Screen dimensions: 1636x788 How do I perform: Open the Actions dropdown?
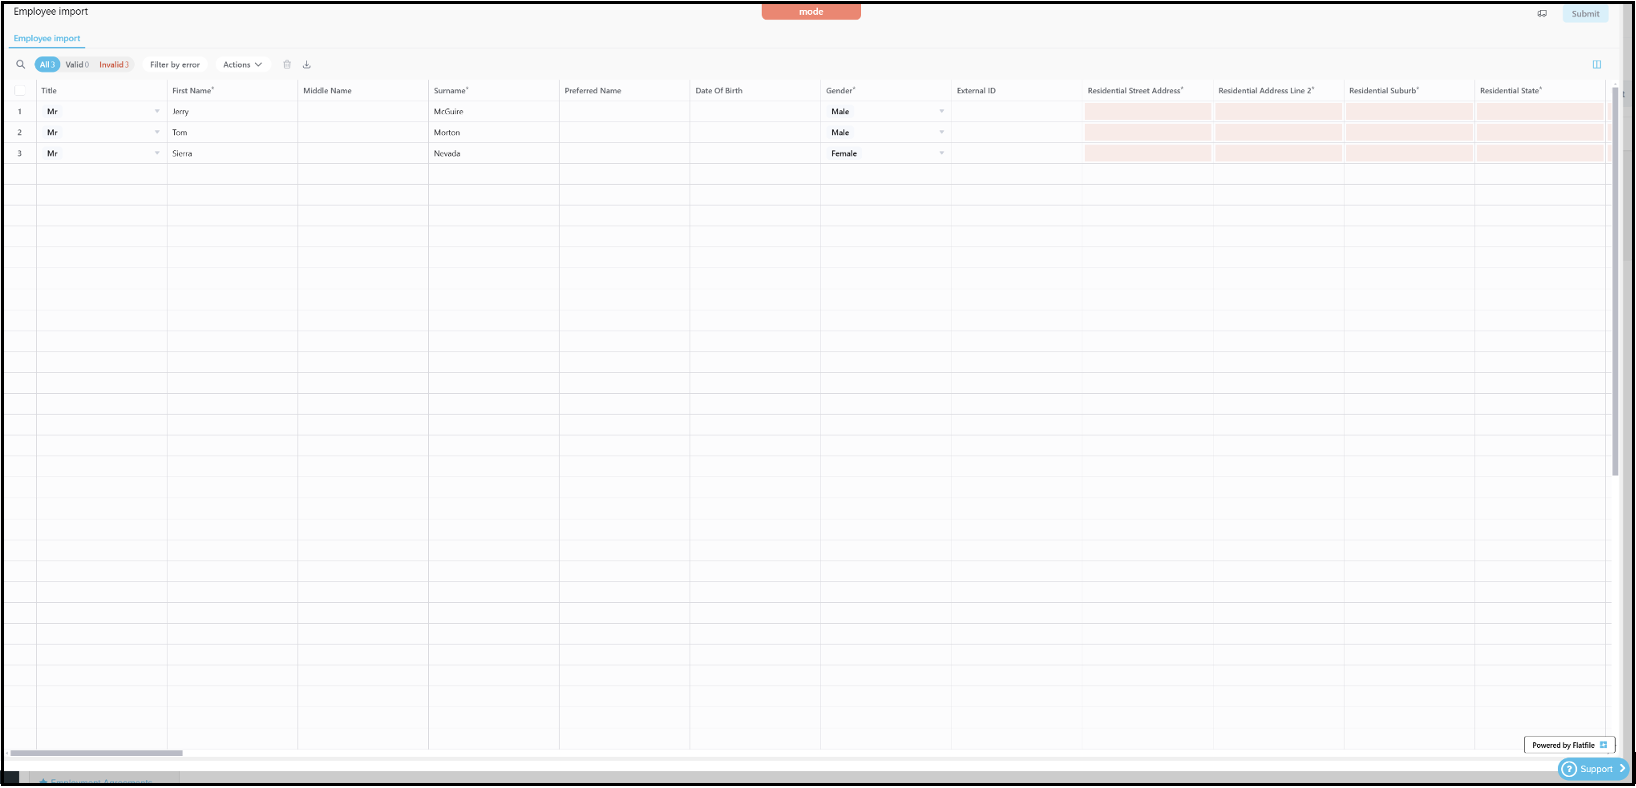click(x=242, y=65)
